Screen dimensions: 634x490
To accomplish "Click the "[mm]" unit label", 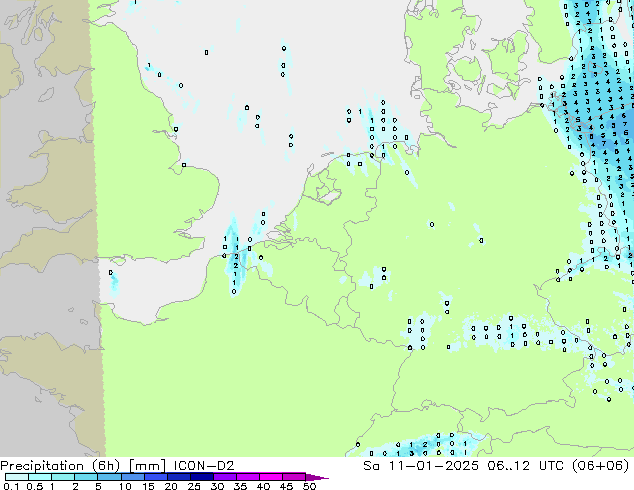I will pyautogui.click(x=147, y=466).
